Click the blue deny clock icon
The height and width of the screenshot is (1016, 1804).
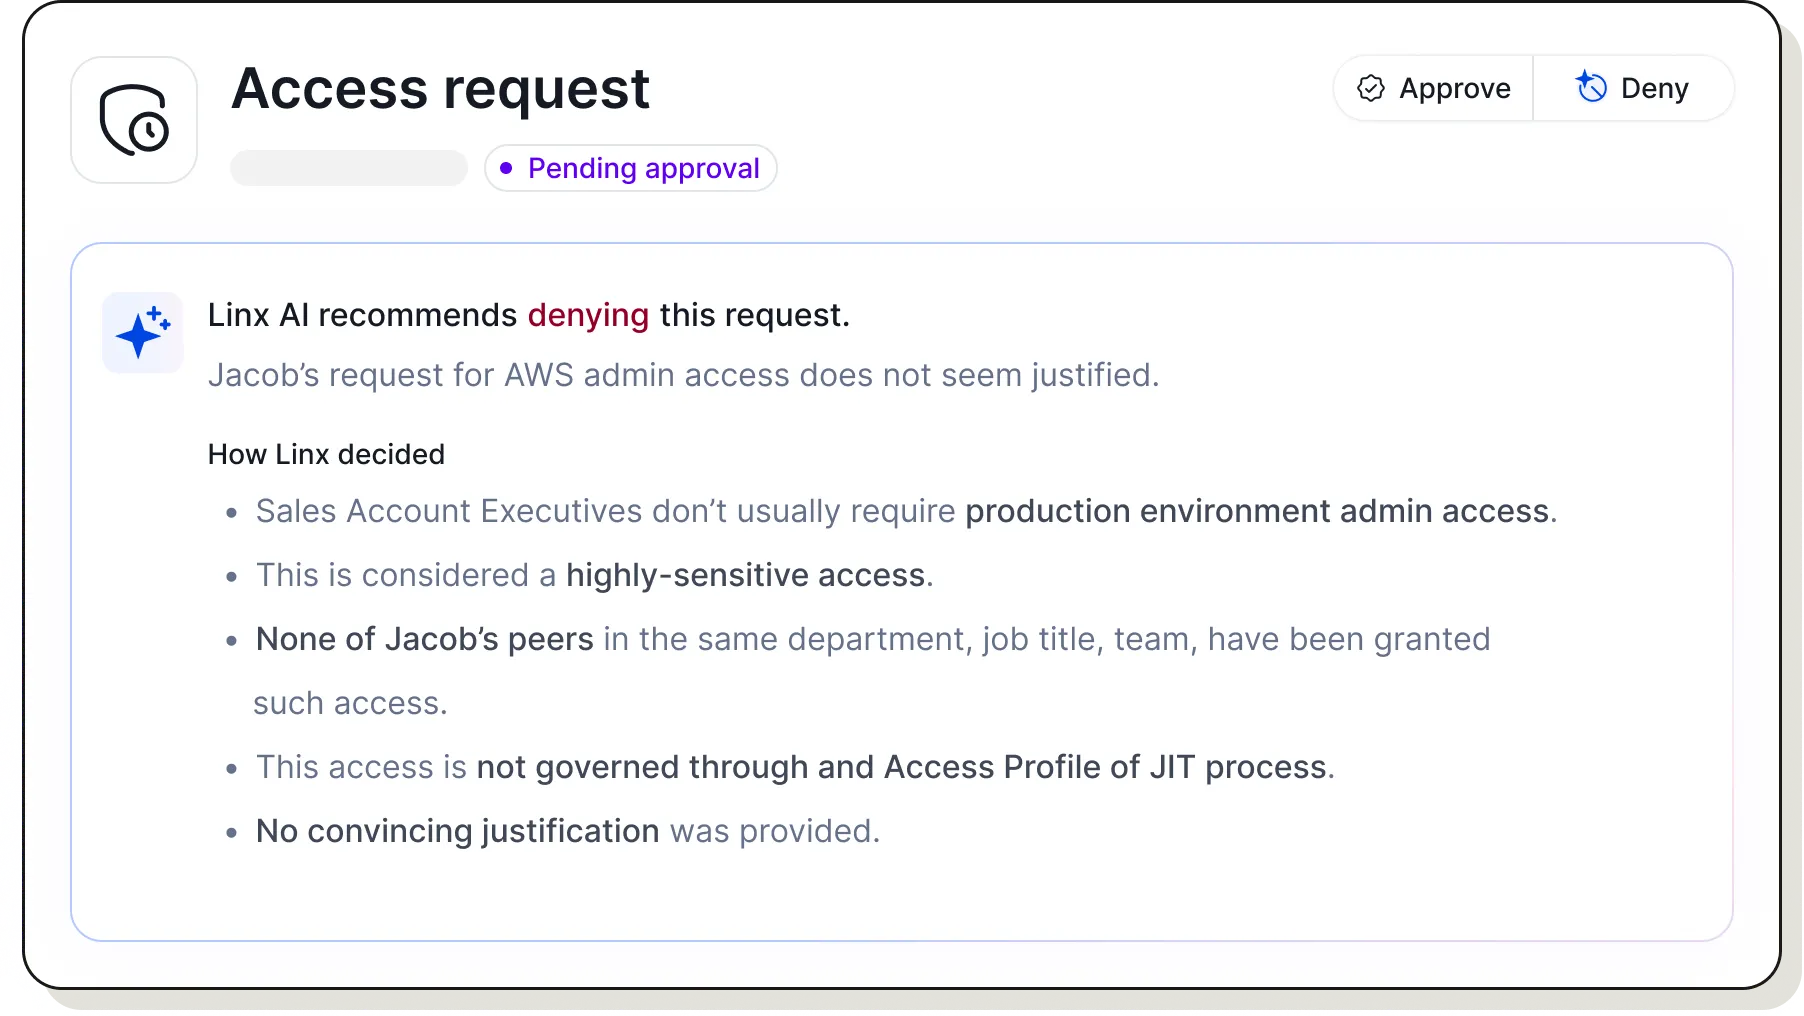pyautogui.click(x=1590, y=87)
